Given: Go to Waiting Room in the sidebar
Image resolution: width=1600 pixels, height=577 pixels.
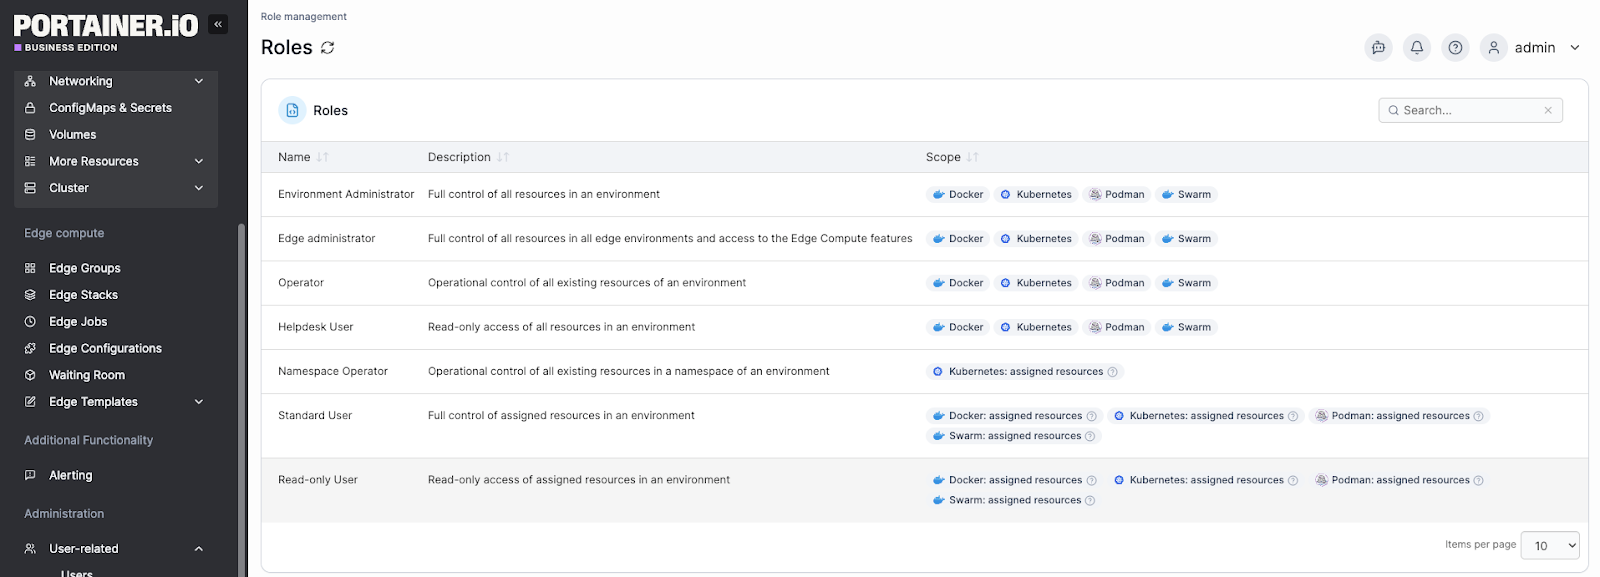Looking at the screenshot, I should 87,375.
